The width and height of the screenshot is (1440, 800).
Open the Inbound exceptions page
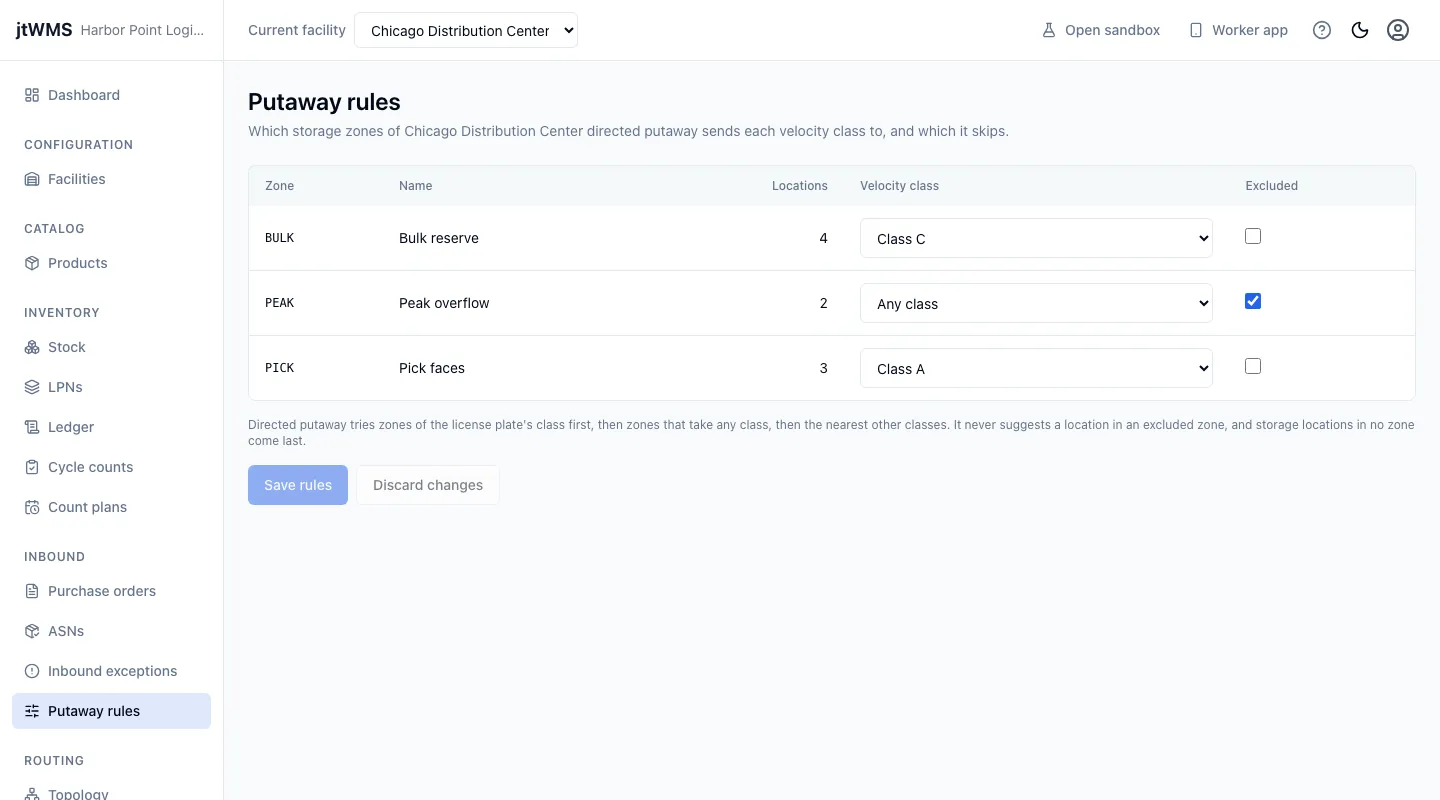[x=111, y=671]
